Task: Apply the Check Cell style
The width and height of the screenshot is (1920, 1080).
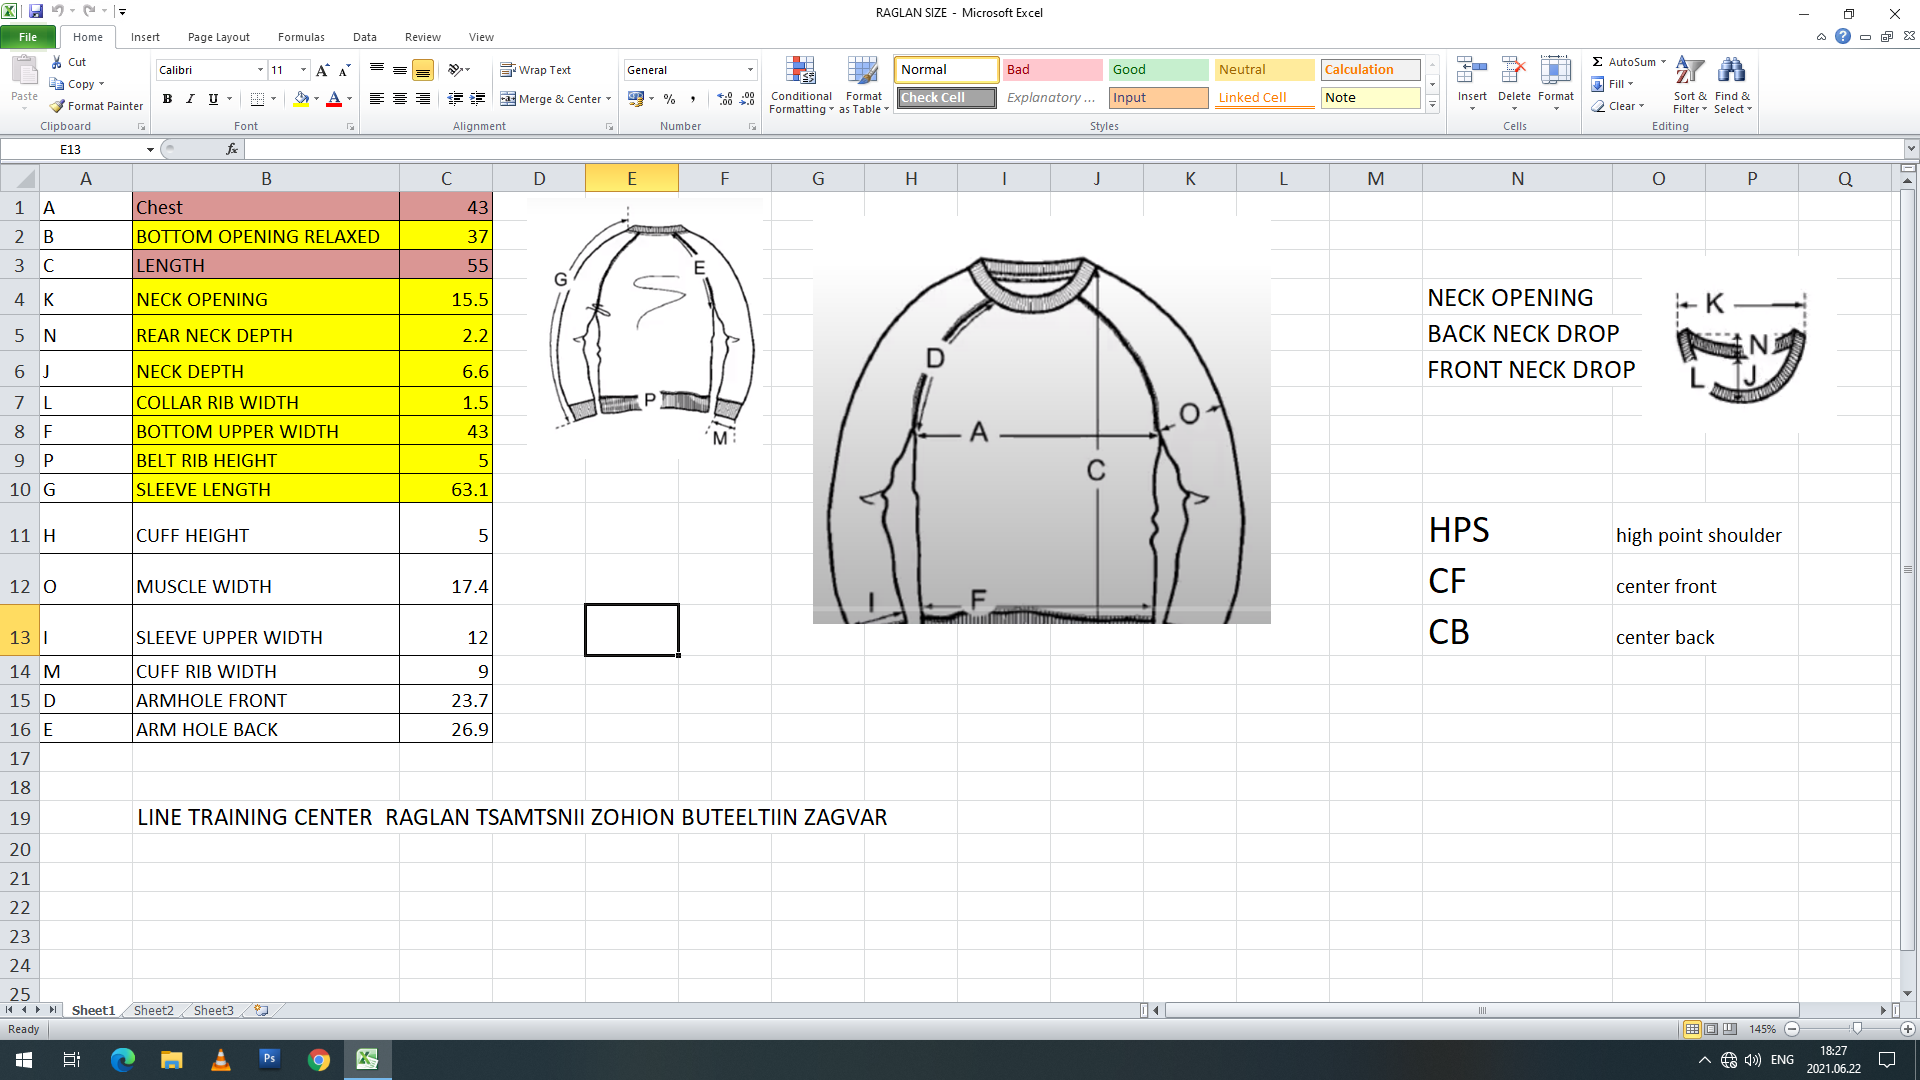Action: (945, 98)
